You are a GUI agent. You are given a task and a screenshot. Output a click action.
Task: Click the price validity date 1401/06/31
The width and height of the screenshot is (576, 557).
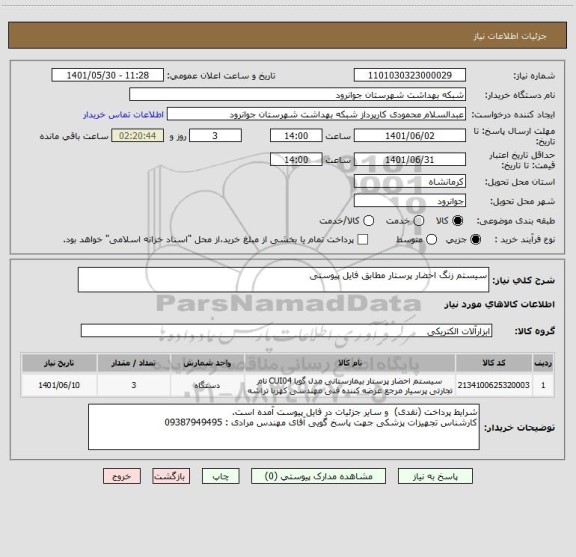click(x=410, y=159)
